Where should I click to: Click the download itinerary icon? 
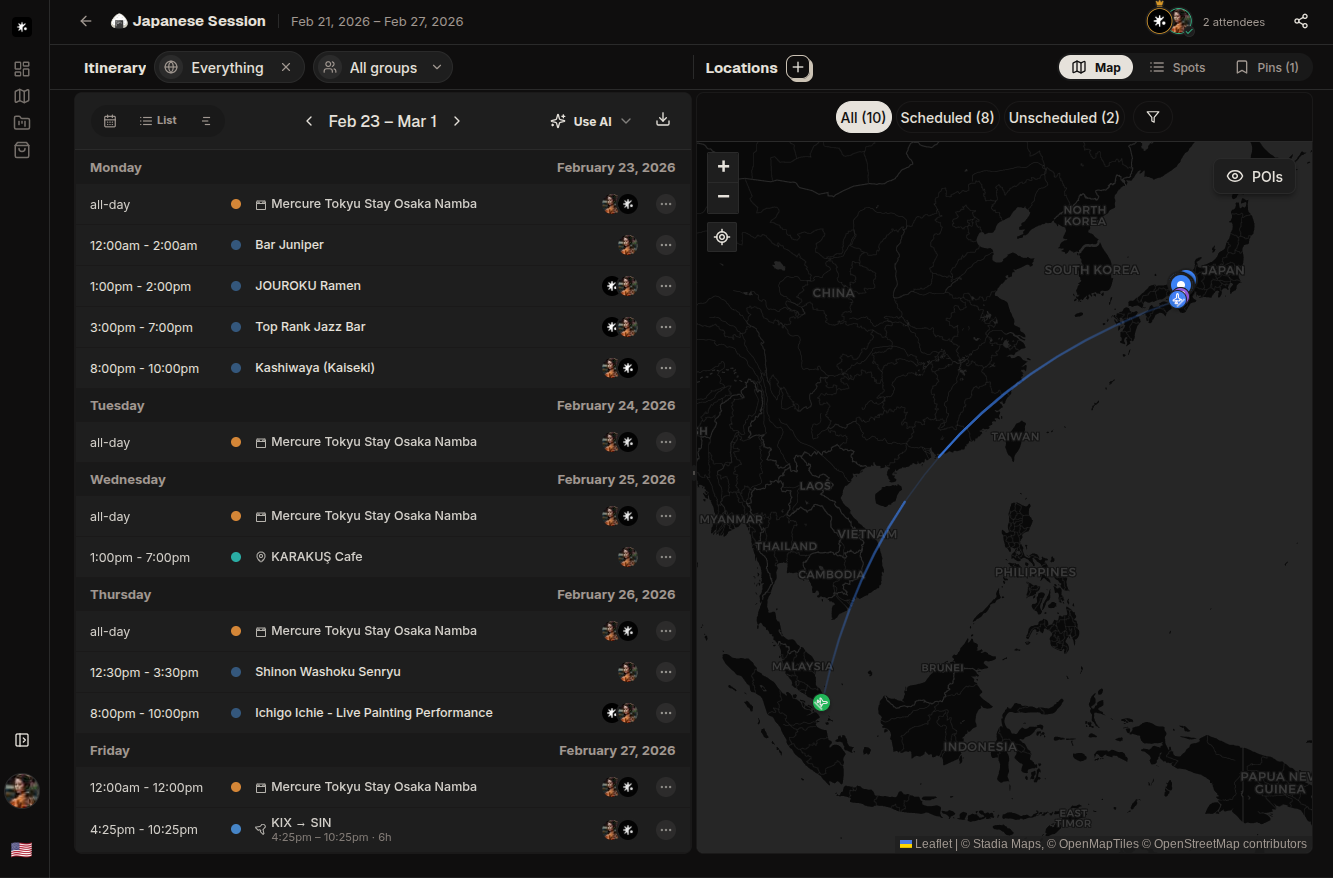662,120
